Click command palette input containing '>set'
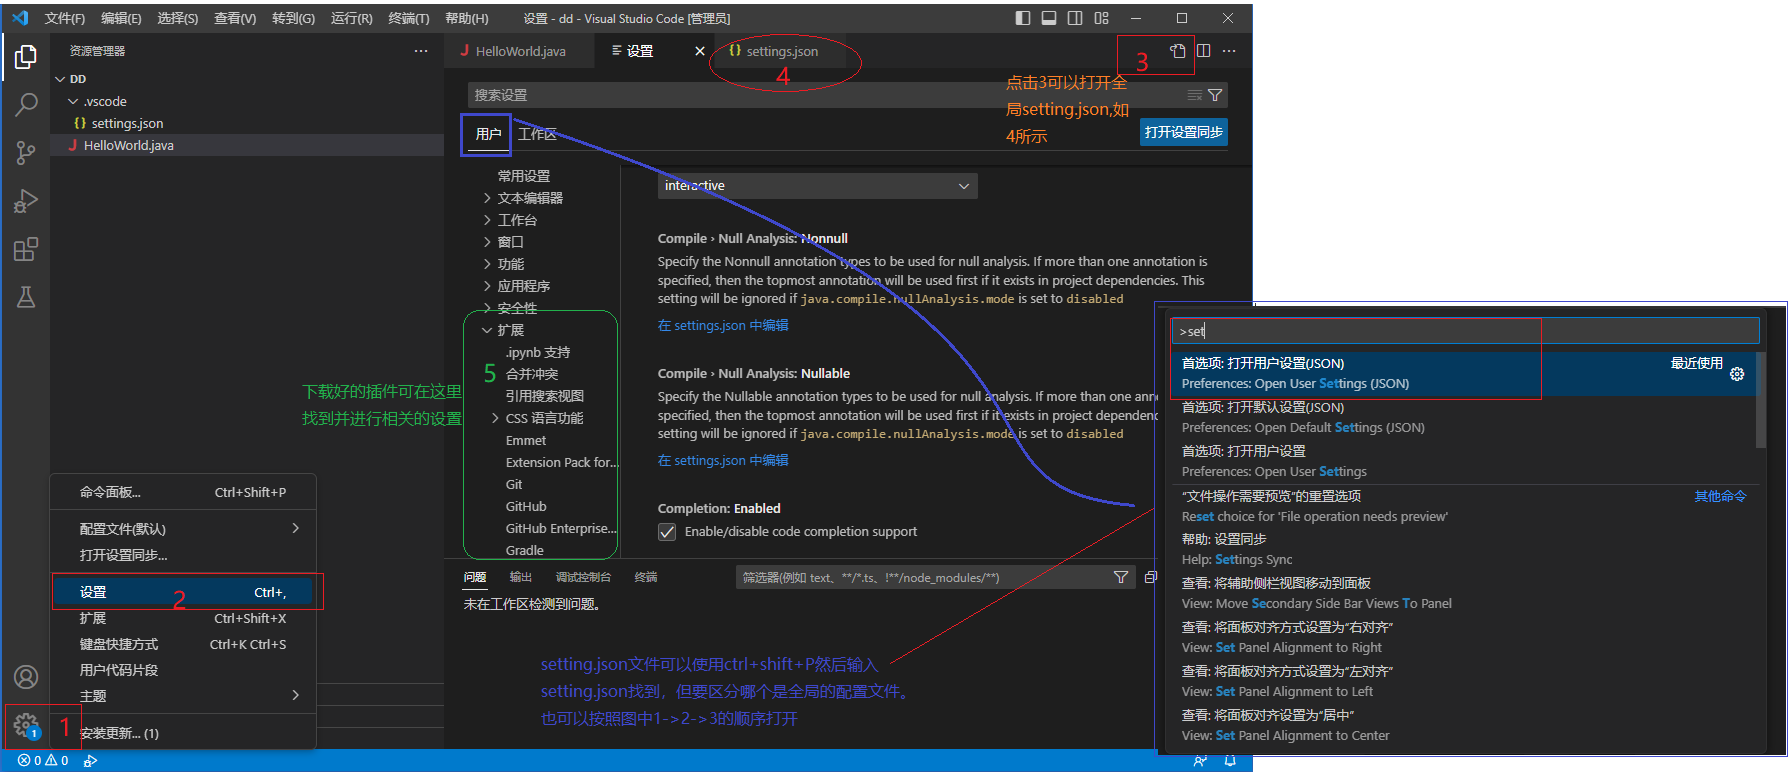Image resolution: width=1790 pixels, height=777 pixels. coord(1465,331)
